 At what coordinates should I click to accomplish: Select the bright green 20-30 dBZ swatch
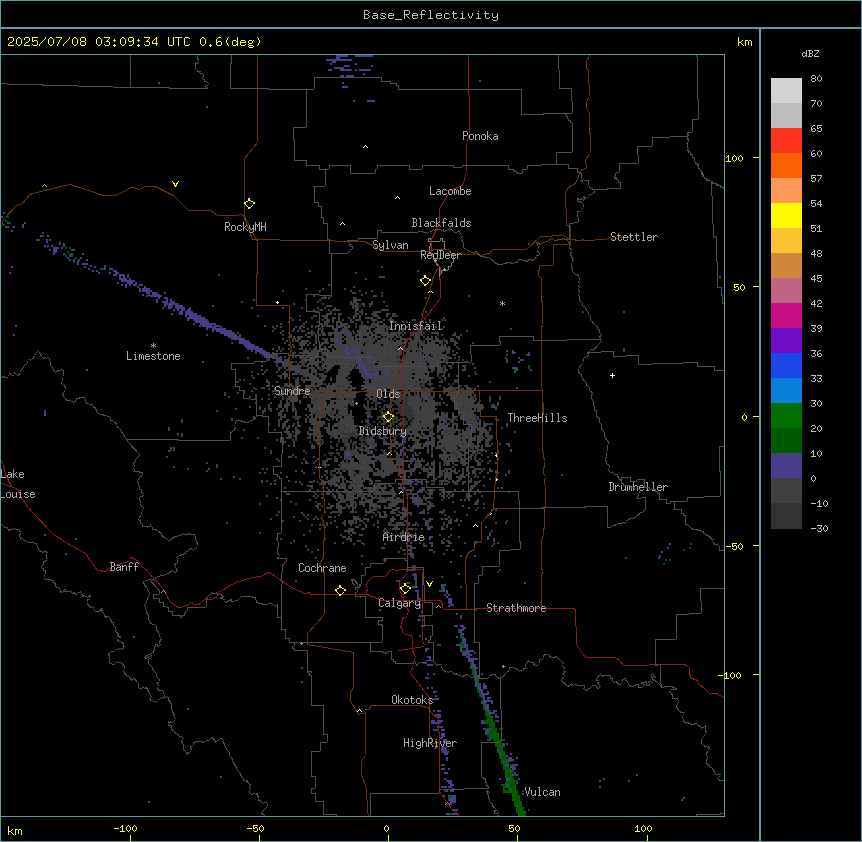pos(786,416)
